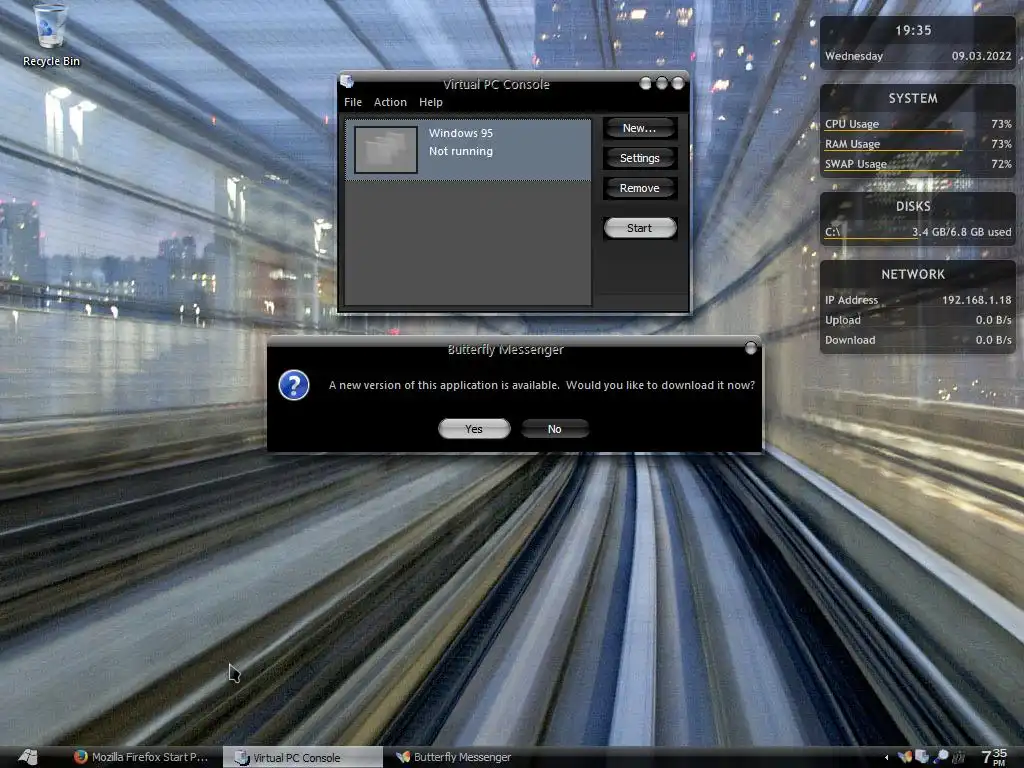Click Yes to download the new version
The image size is (1024, 768).
coord(474,429)
